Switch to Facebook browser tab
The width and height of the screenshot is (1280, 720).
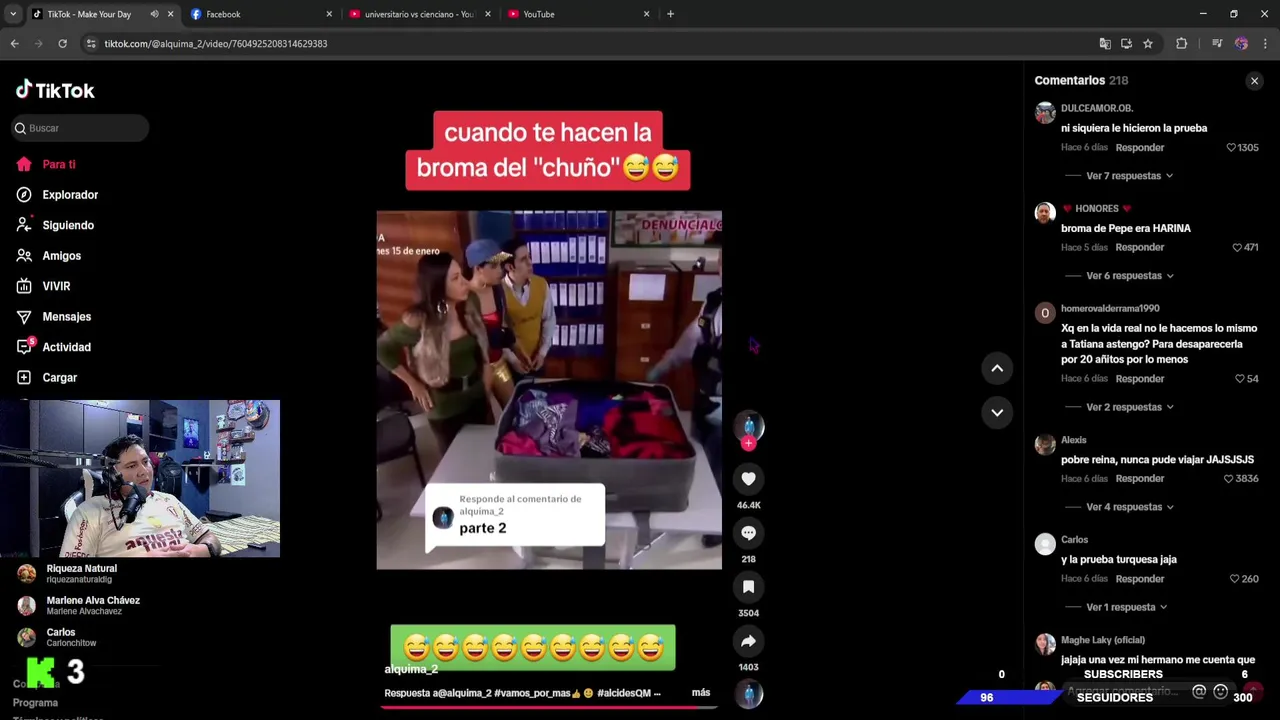260,14
